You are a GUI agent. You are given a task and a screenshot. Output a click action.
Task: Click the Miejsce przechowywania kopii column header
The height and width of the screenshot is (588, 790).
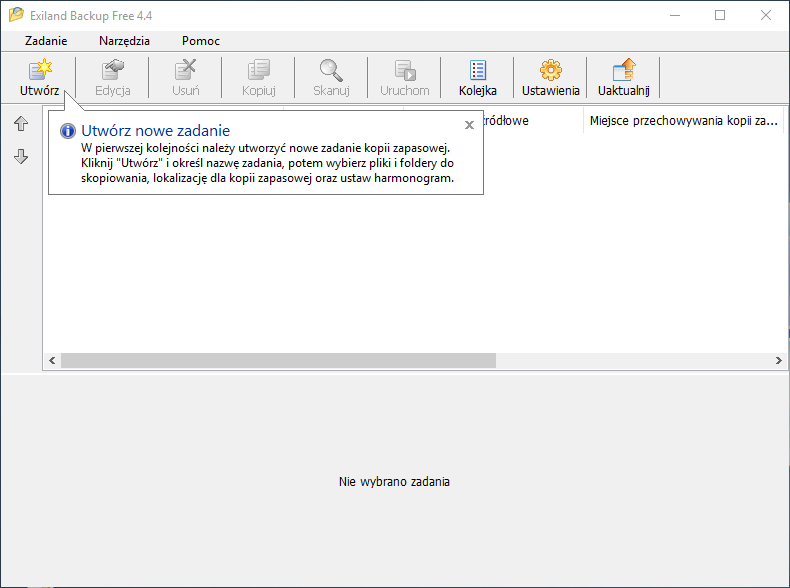pyautogui.click(x=684, y=120)
